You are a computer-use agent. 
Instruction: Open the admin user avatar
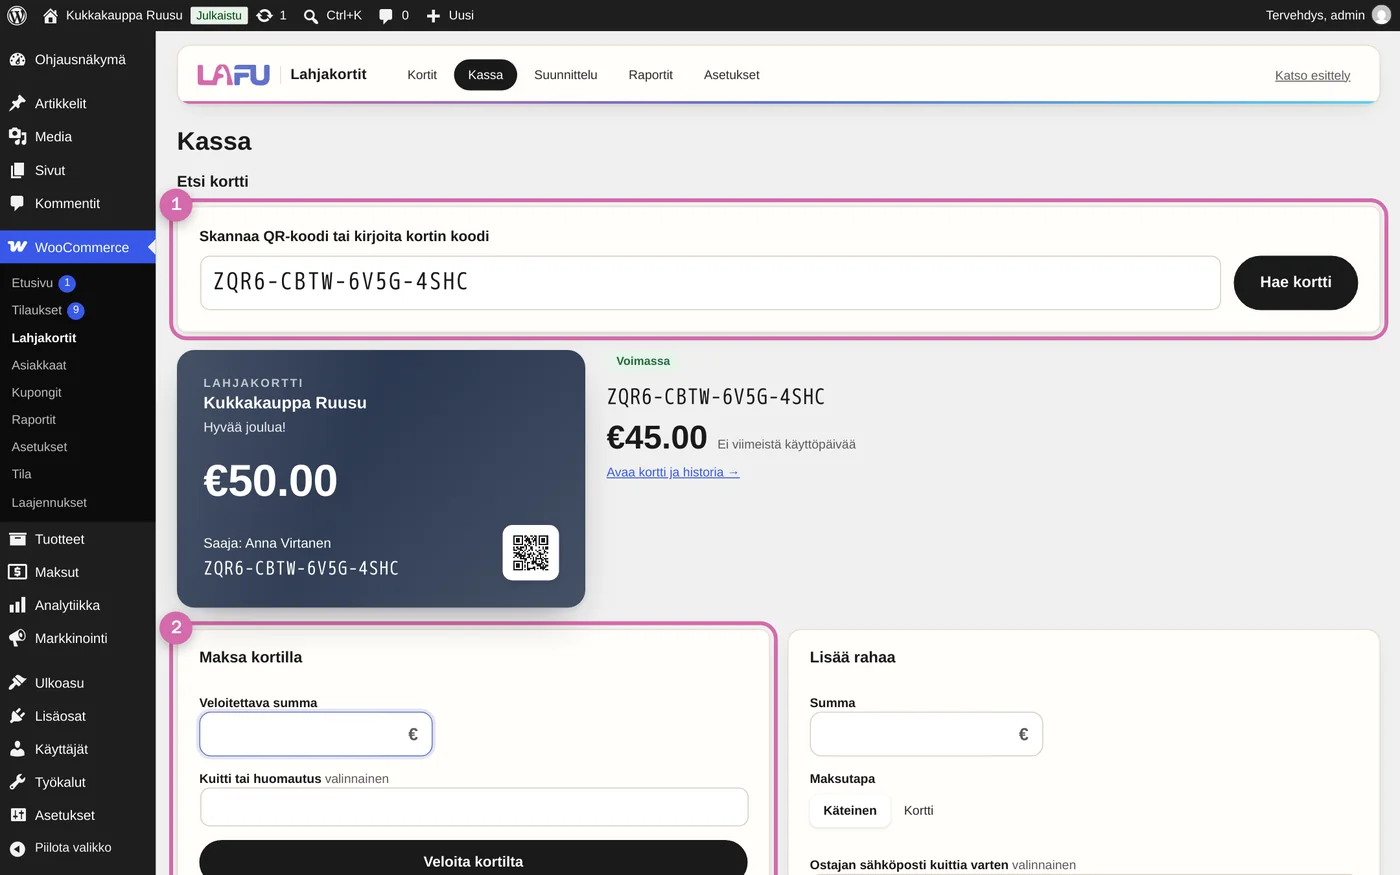pyautogui.click(x=1381, y=15)
